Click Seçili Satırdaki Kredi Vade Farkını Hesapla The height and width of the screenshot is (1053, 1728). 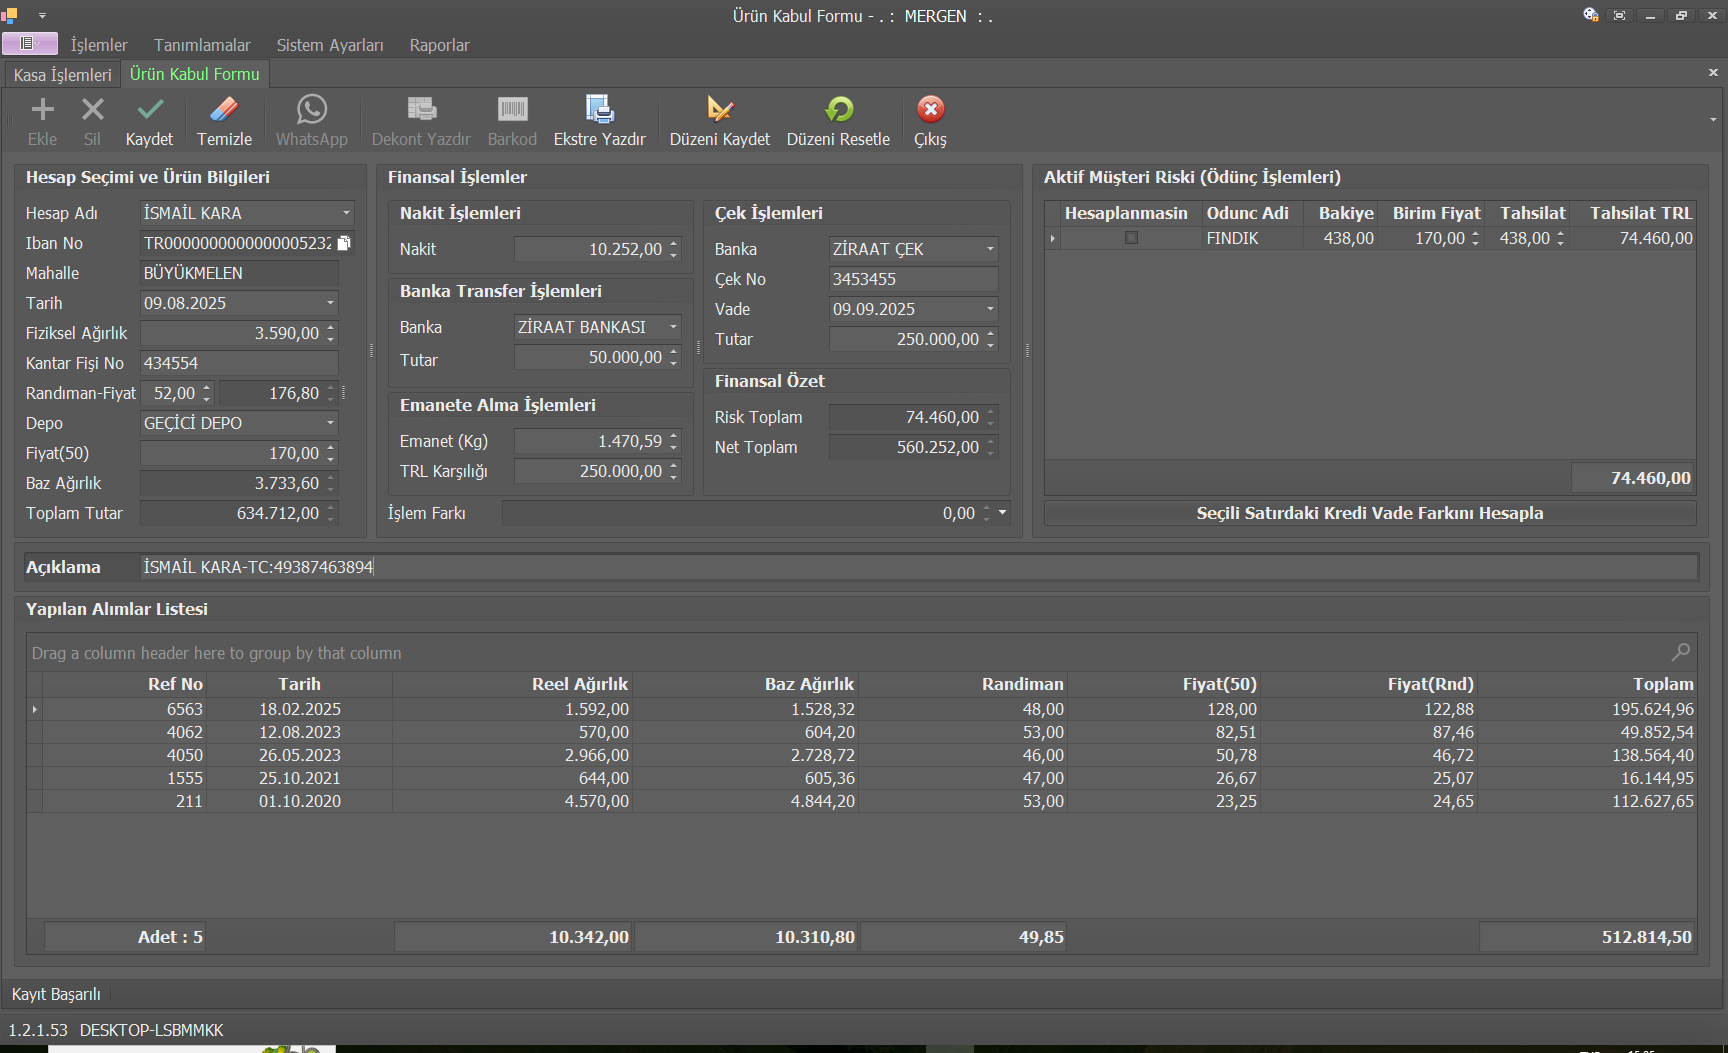pyautogui.click(x=1369, y=513)
